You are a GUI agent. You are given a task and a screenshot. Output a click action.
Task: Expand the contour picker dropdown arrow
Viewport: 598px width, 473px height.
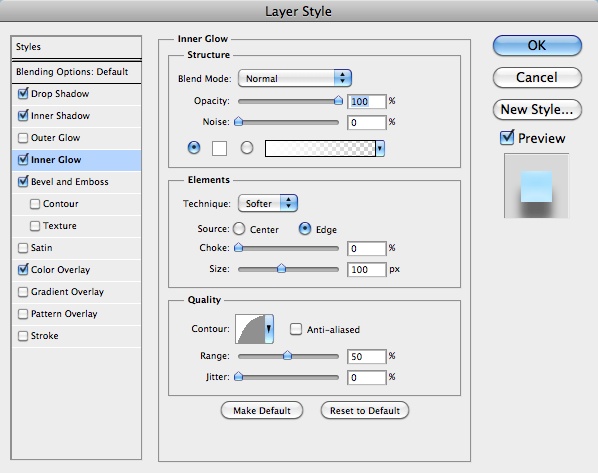(x=269, y=329)
